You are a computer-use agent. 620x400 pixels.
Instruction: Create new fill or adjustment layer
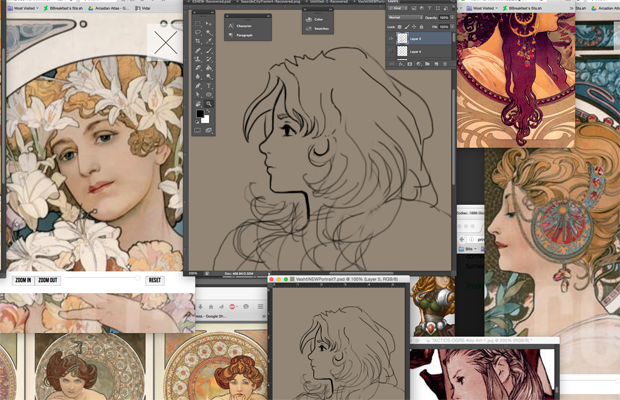tap(419, 64)
